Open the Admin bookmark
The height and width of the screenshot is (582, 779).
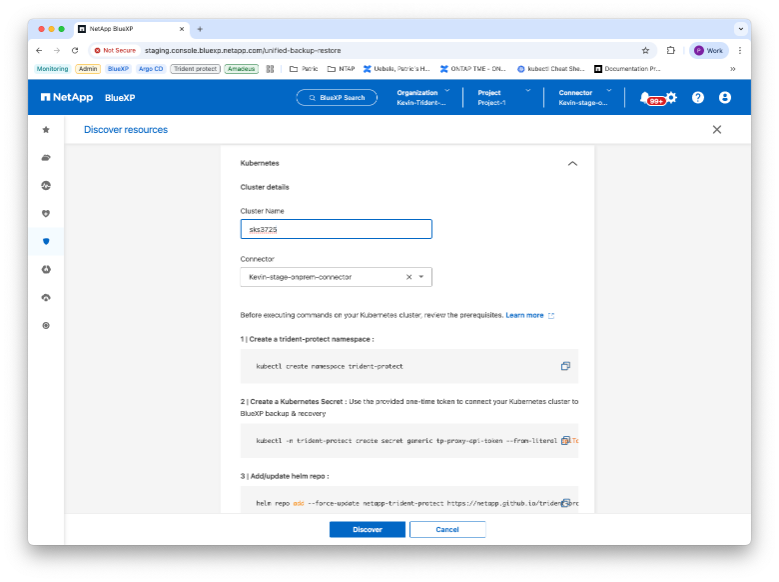pyautogui.click(x=88, y=69)
